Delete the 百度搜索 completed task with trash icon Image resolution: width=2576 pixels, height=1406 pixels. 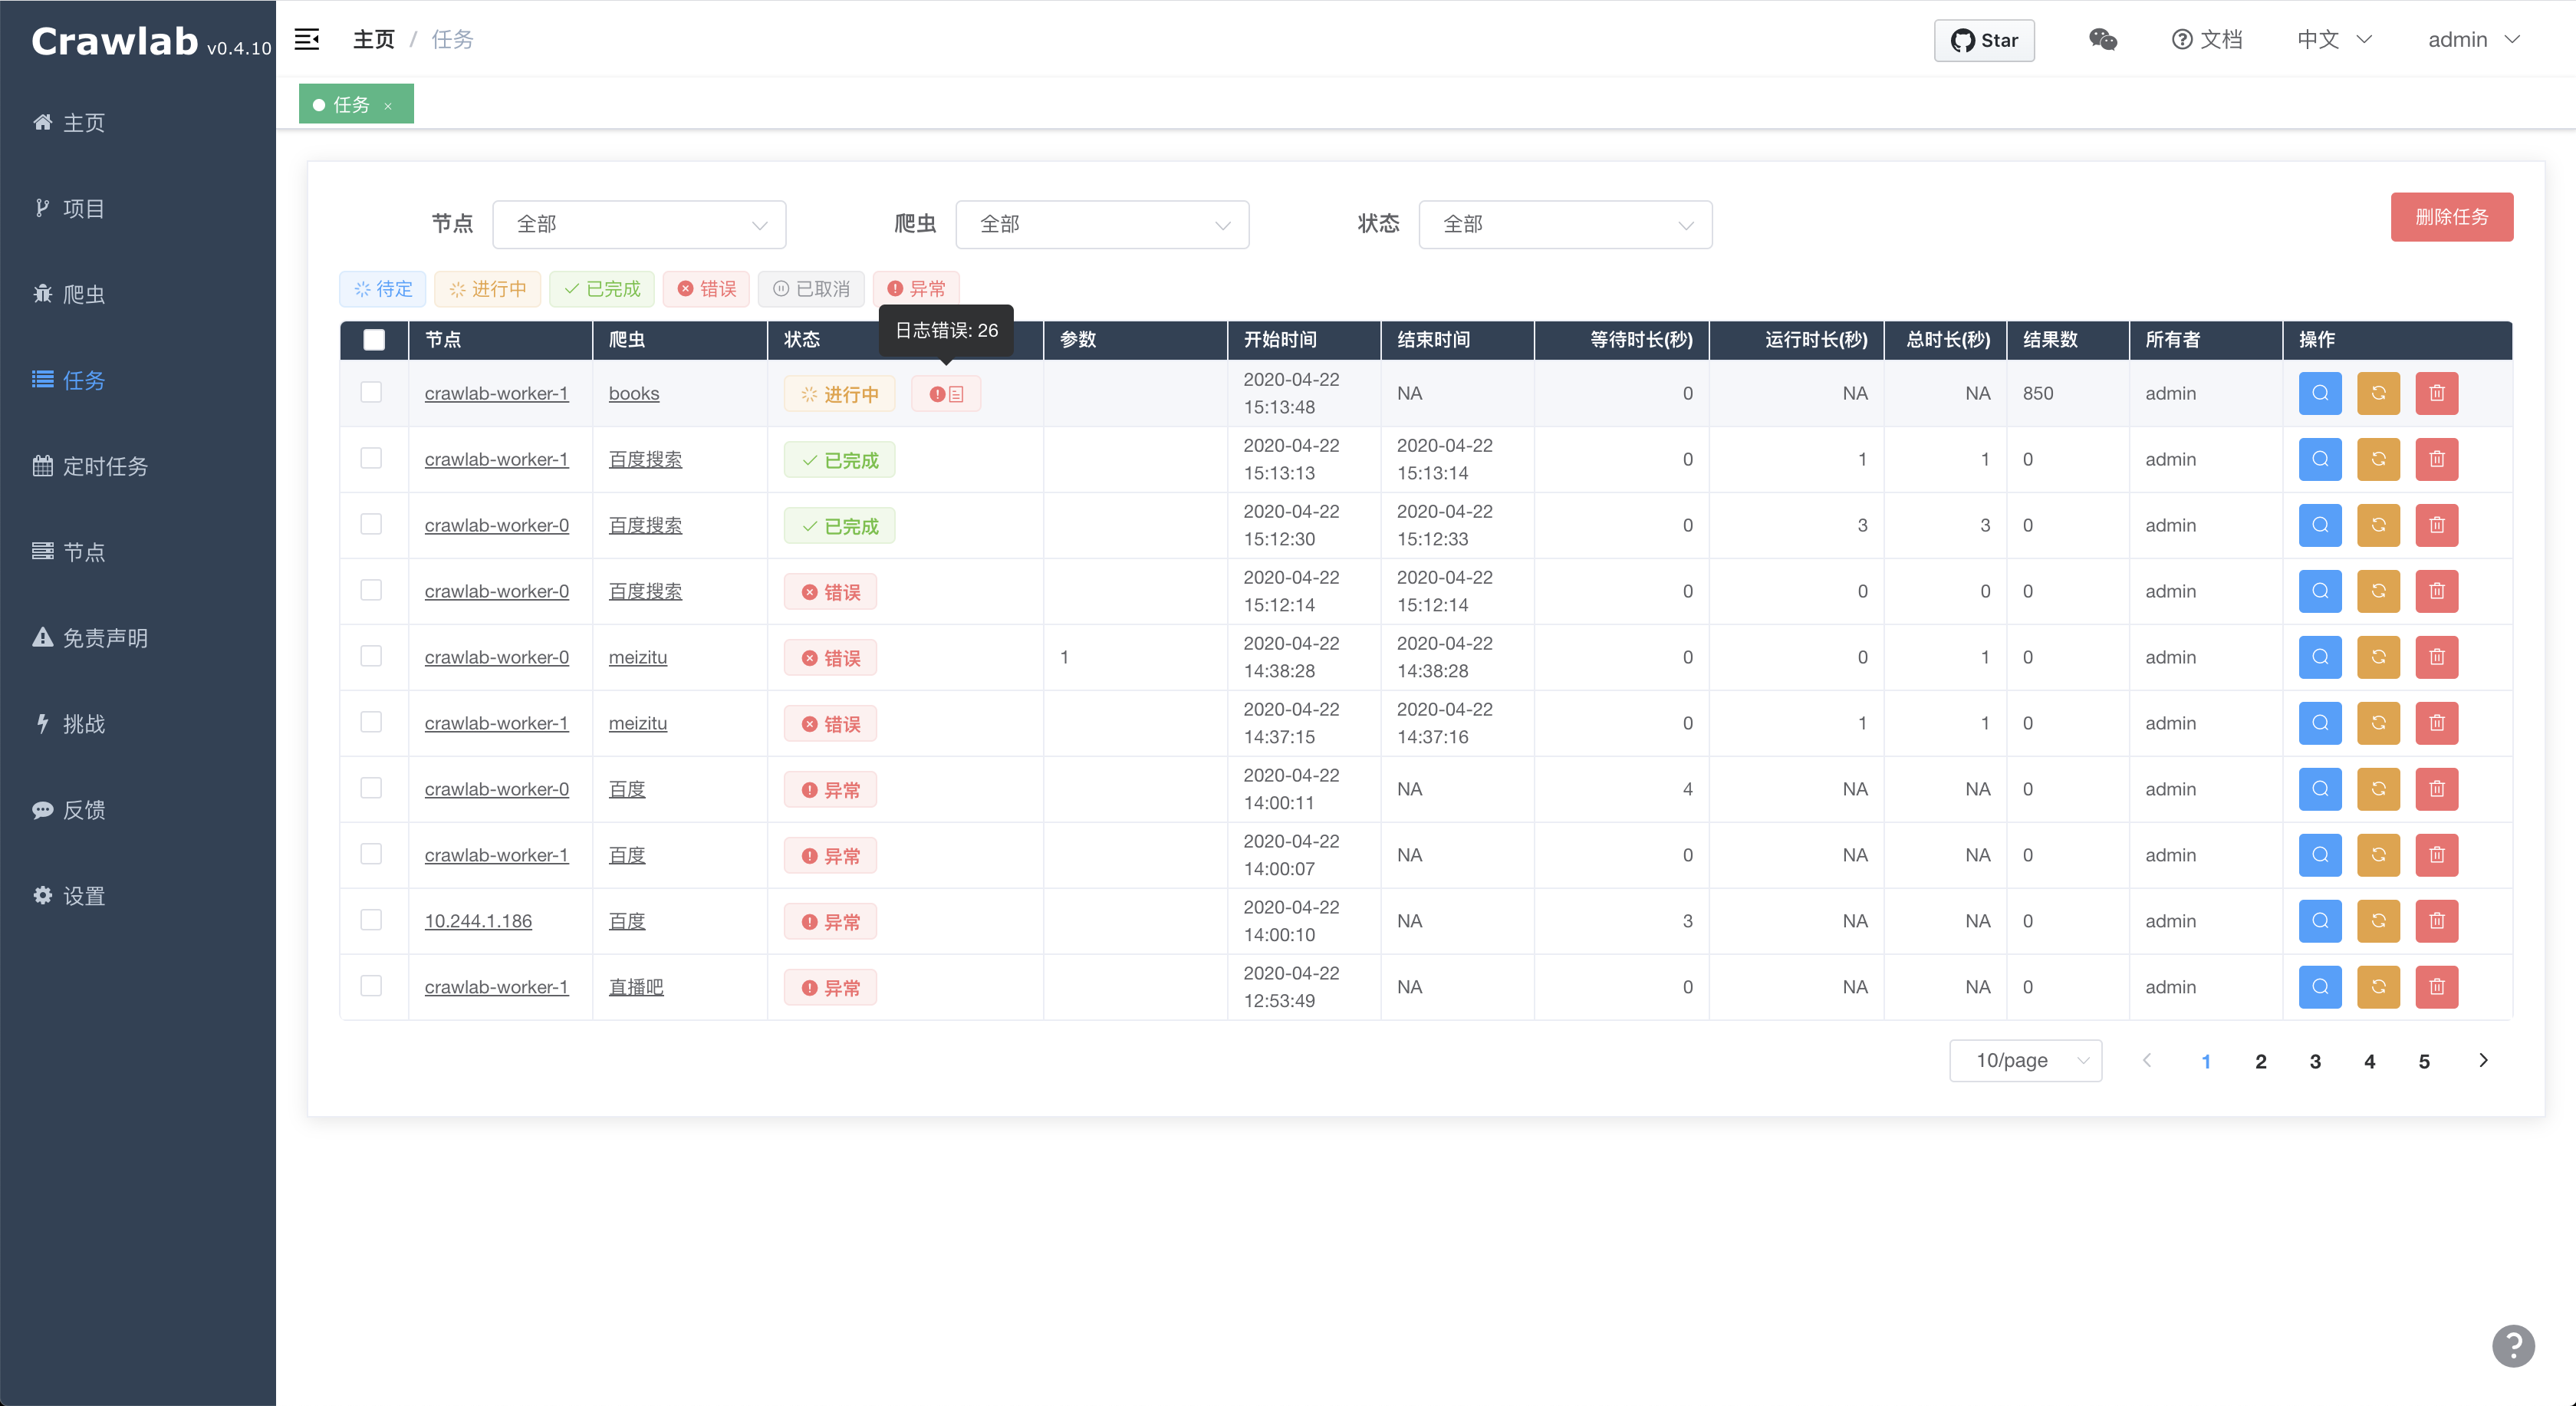click(2437, 459)
